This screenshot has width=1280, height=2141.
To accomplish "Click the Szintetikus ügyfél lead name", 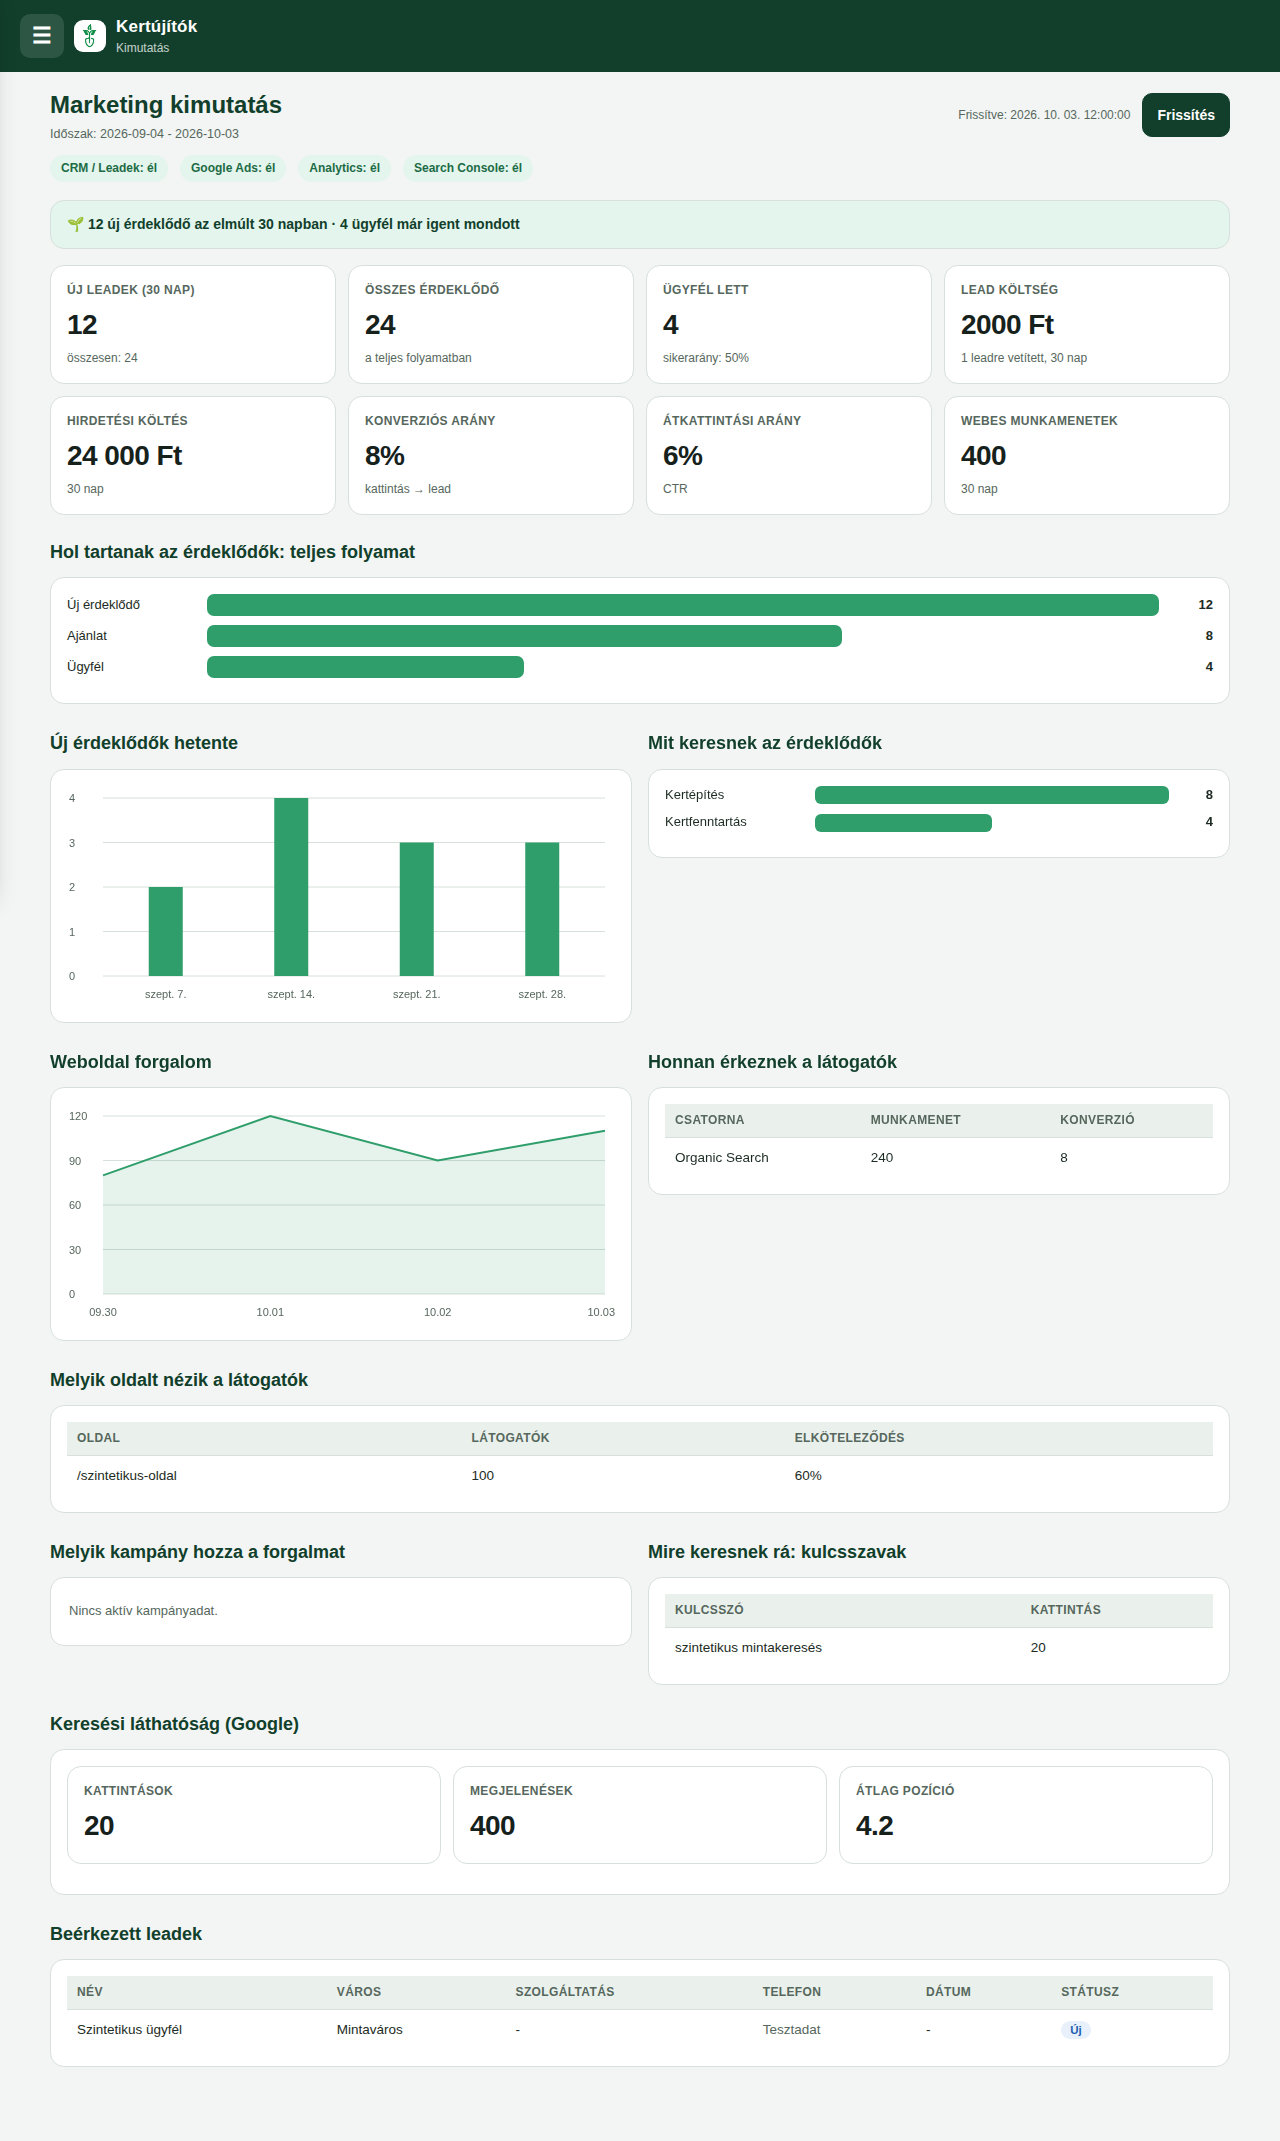I will 129,2030.
